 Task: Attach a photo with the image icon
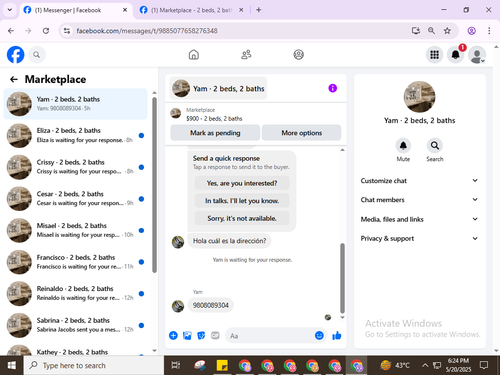[187, 335]
